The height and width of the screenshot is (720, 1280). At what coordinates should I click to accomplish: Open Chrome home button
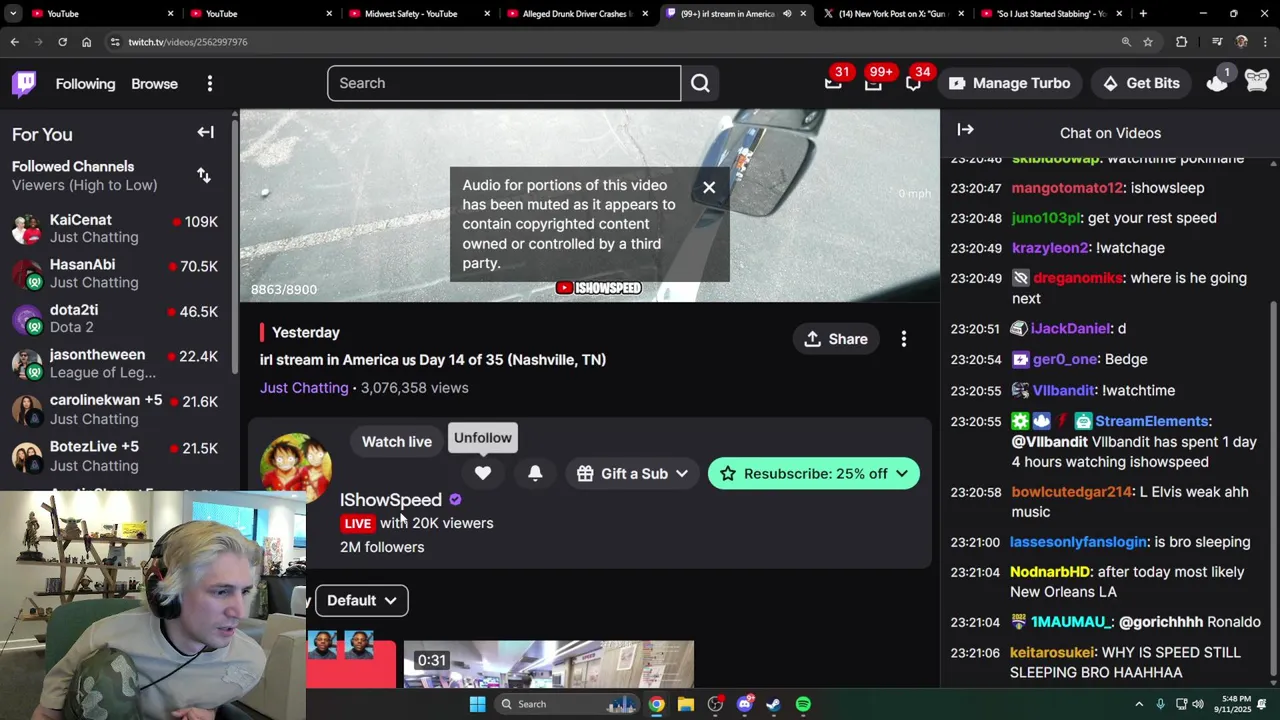[x=86, y=42]
